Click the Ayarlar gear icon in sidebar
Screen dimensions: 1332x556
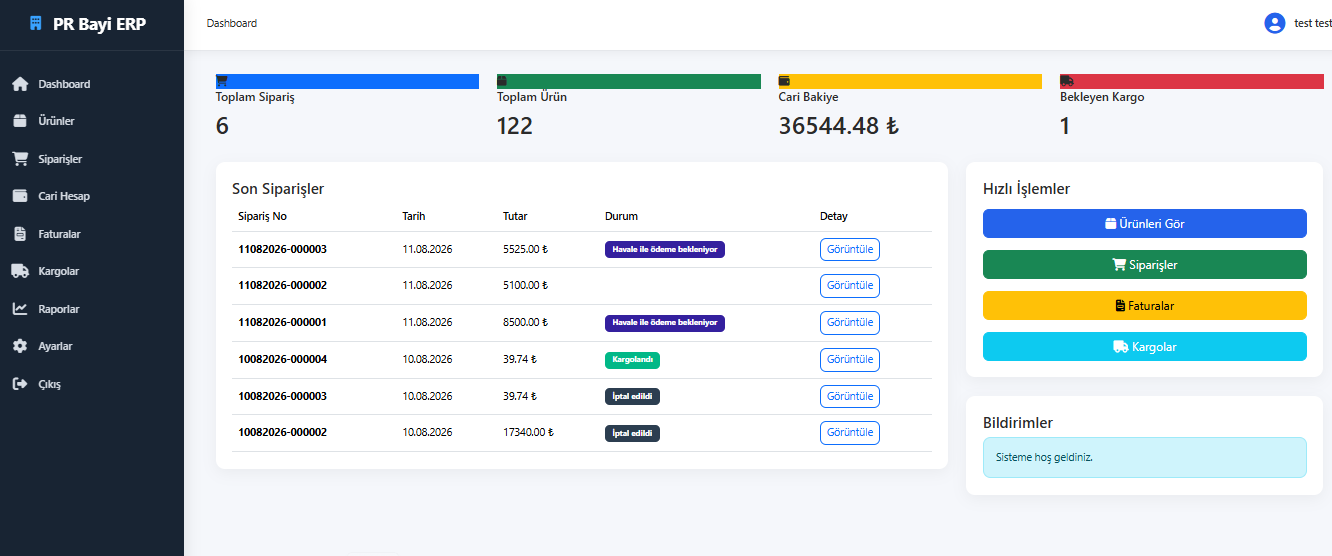[x=20, y=346]
